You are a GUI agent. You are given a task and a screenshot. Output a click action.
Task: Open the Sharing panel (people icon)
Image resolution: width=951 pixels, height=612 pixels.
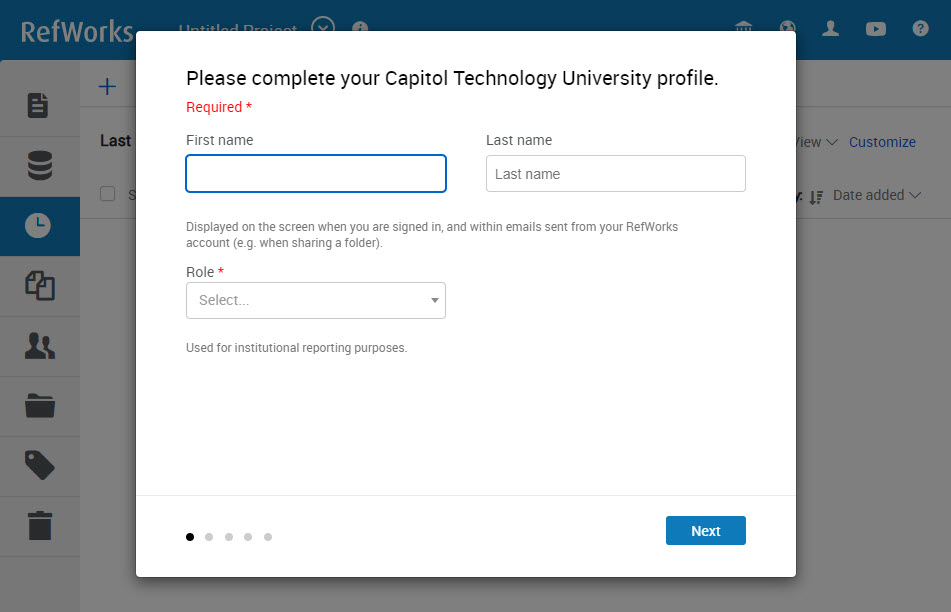tap(40, 346)
